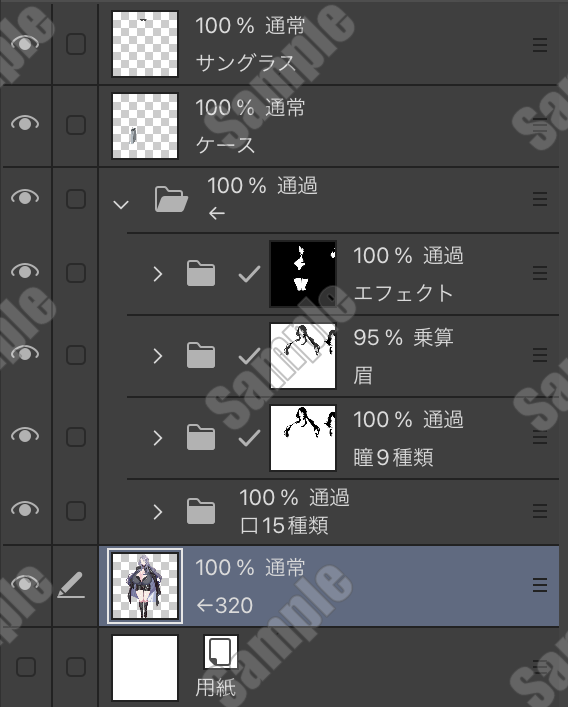
Task: Click the open folder icon of ← group
Action: point(171,199)
